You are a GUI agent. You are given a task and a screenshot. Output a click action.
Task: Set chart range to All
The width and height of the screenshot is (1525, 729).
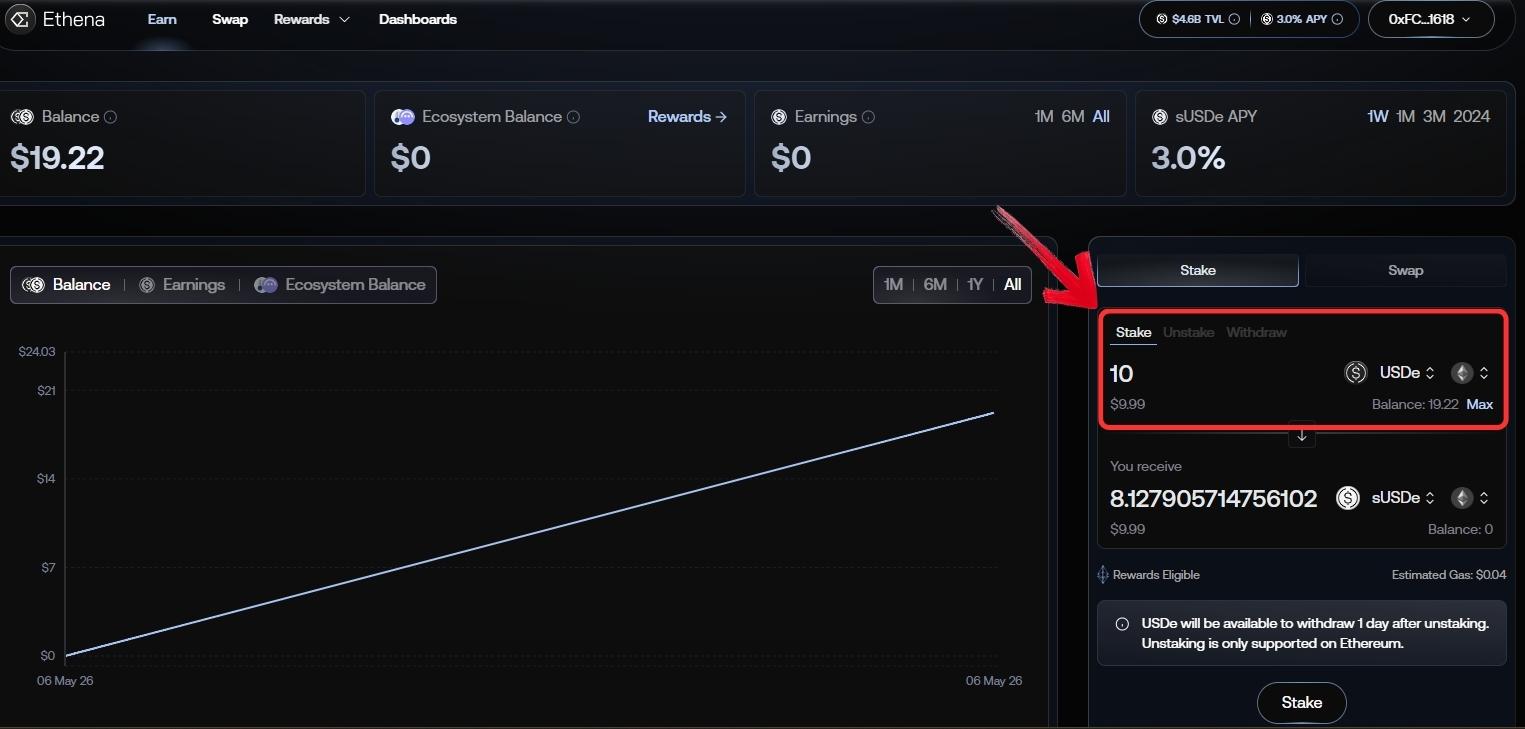pos(1013,285)
